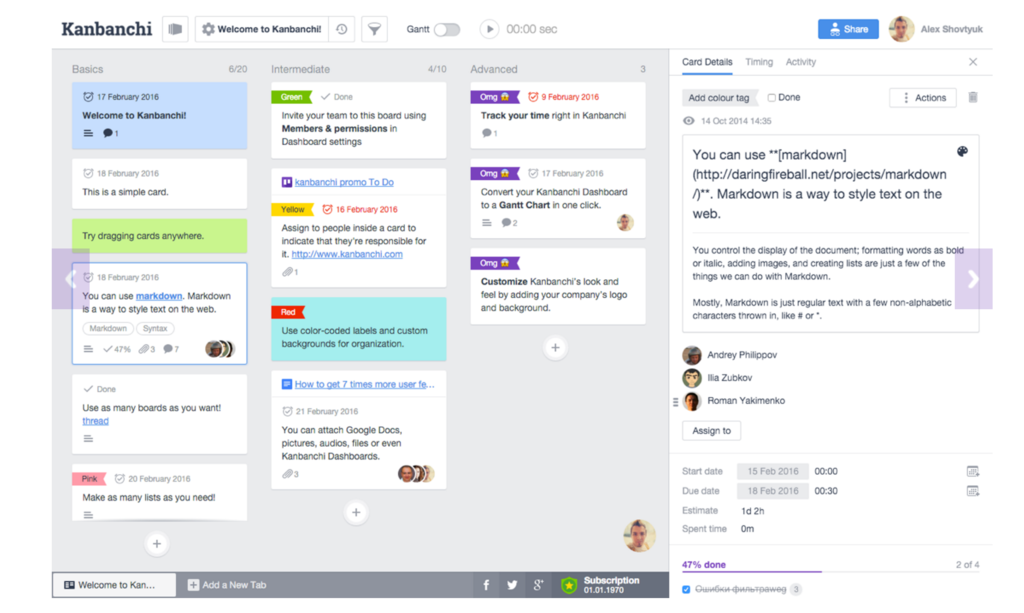Click drag handle beside Roman Yakimenko

675,402
